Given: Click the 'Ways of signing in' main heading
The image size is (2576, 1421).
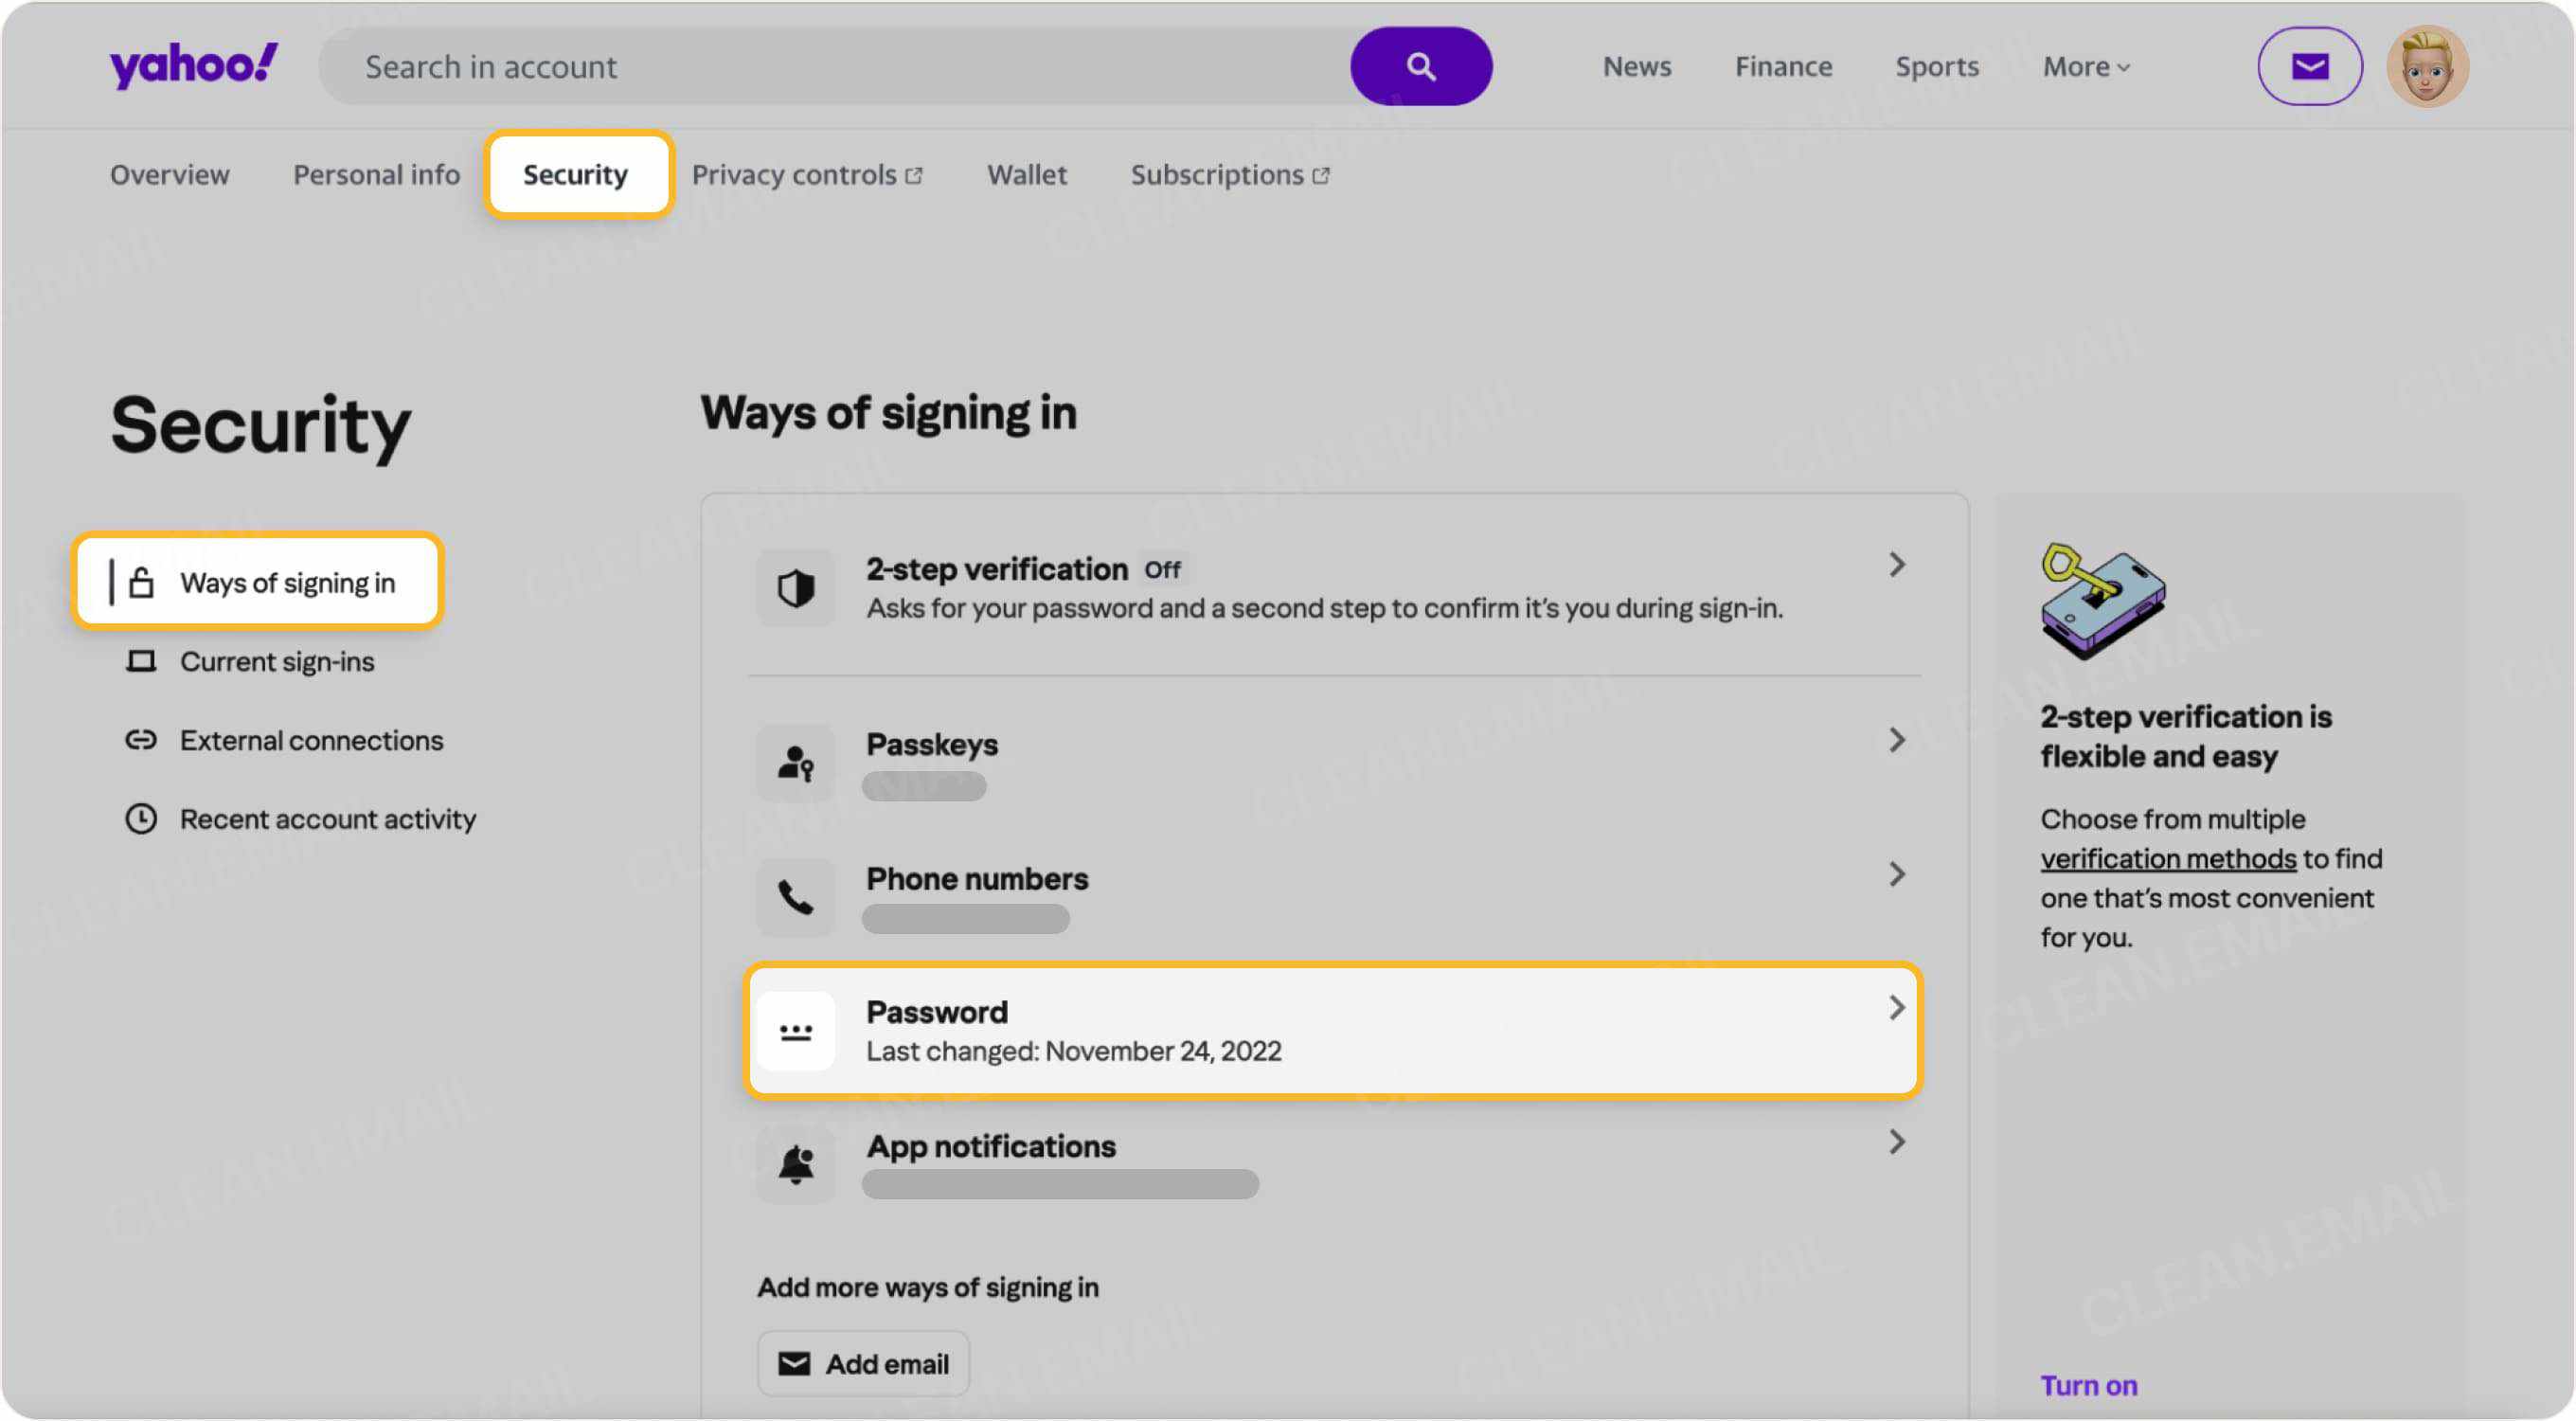Looking at the screenshot, I should point(889,413).
